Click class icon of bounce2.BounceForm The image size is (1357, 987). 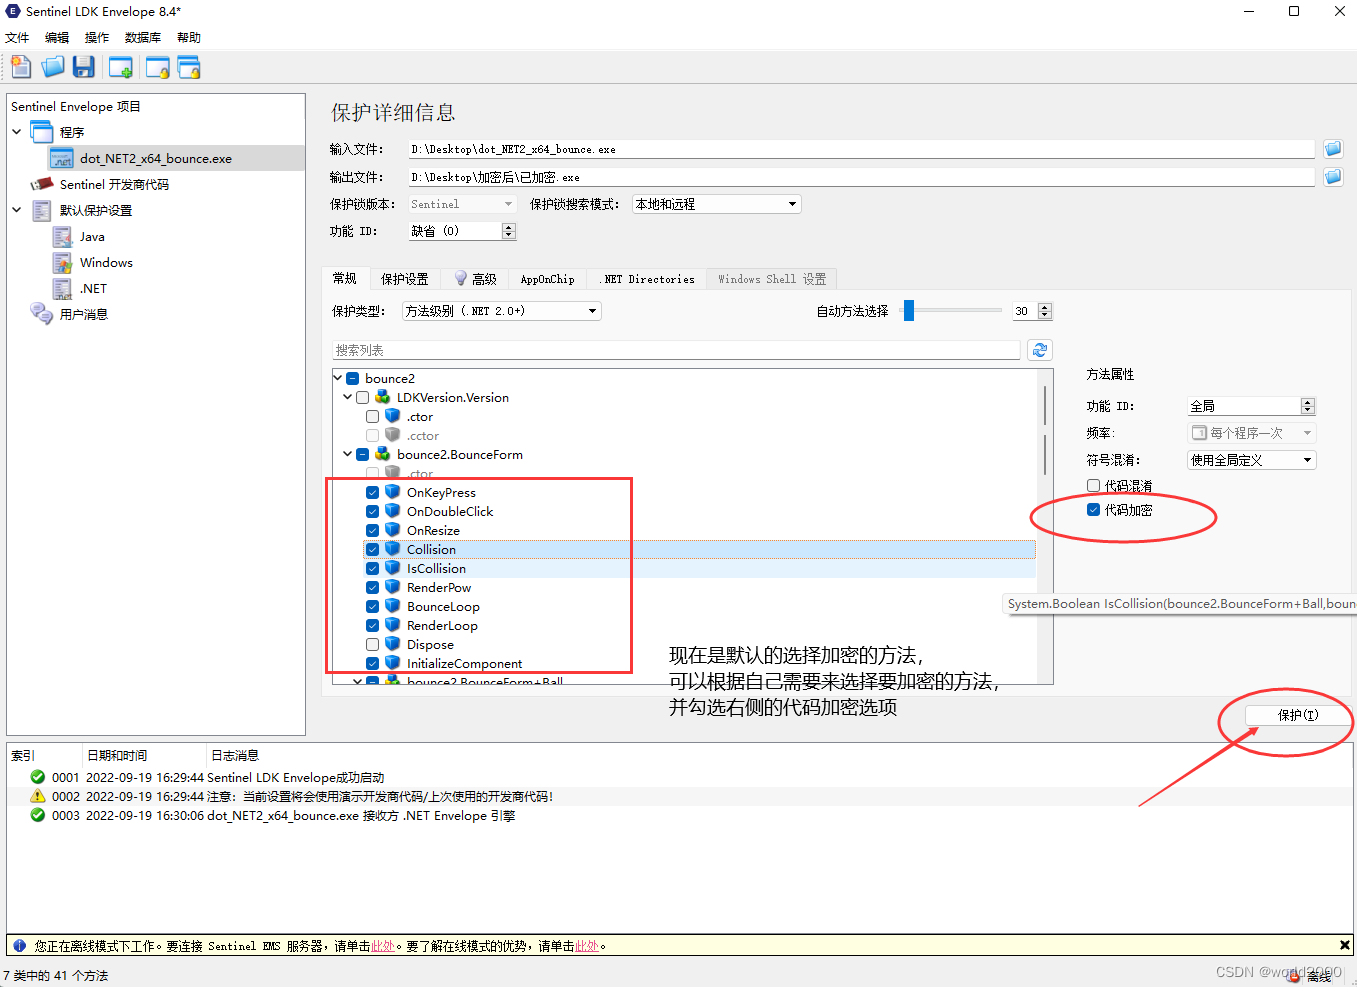[x=382, y=454]
